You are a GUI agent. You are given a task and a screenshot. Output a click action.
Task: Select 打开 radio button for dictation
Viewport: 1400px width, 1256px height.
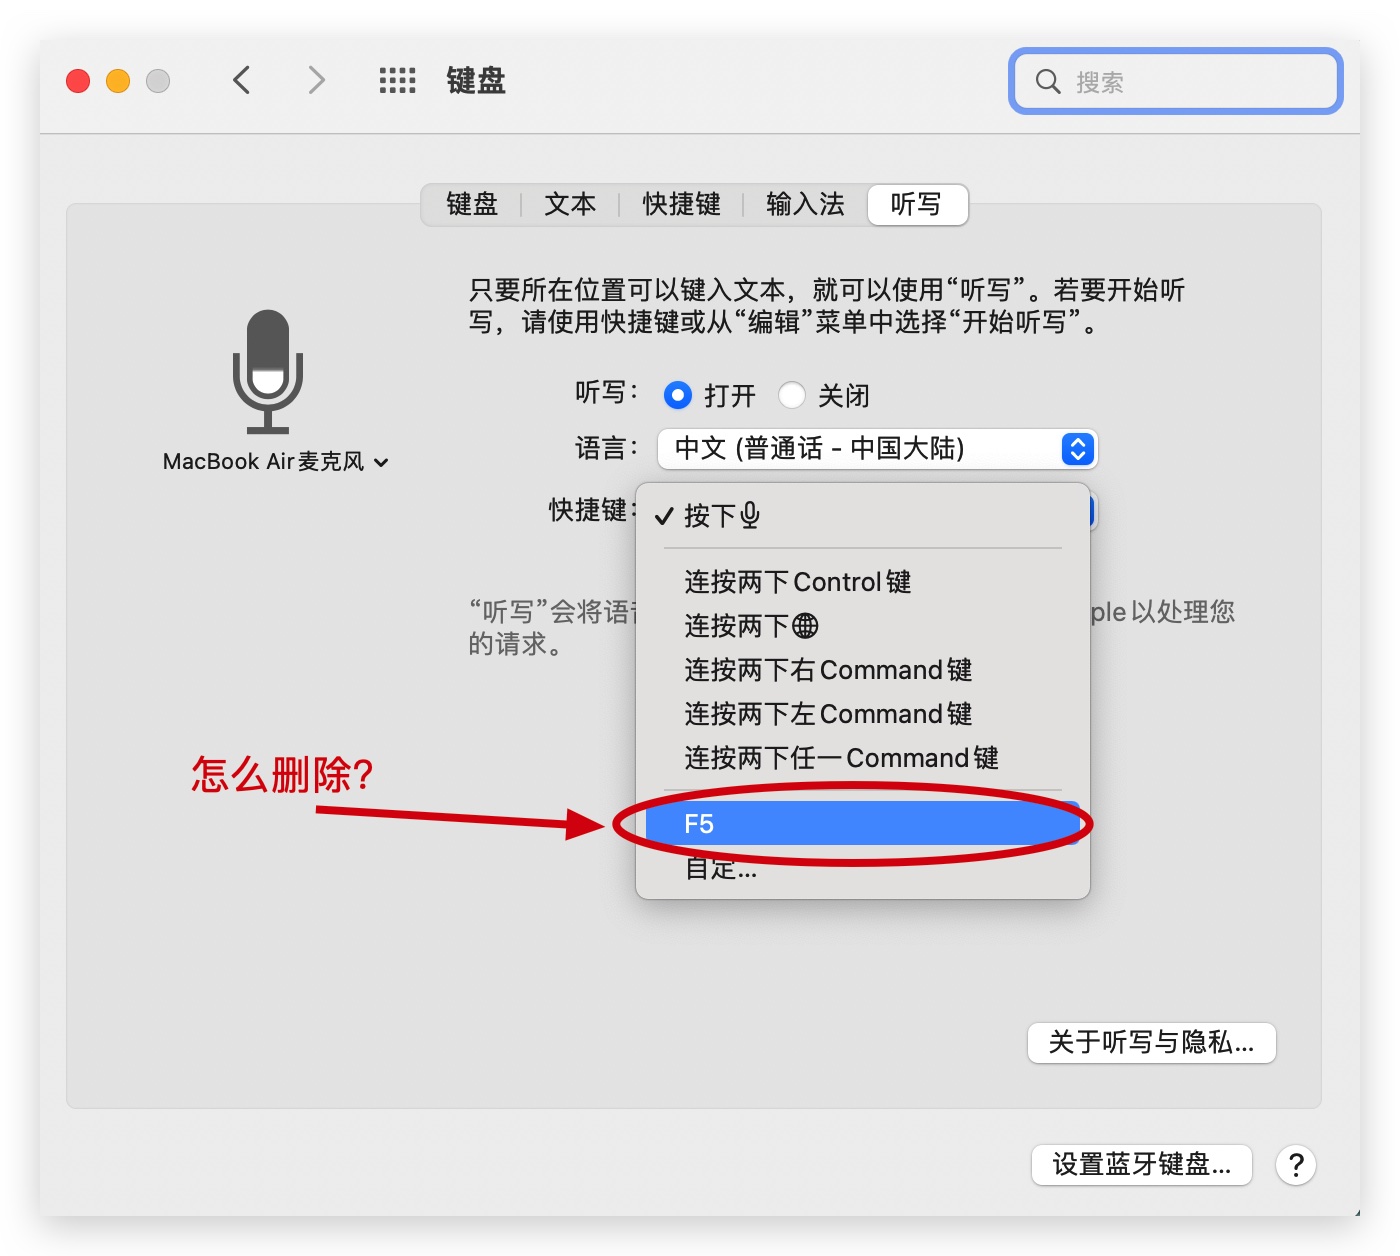(678, 396)
